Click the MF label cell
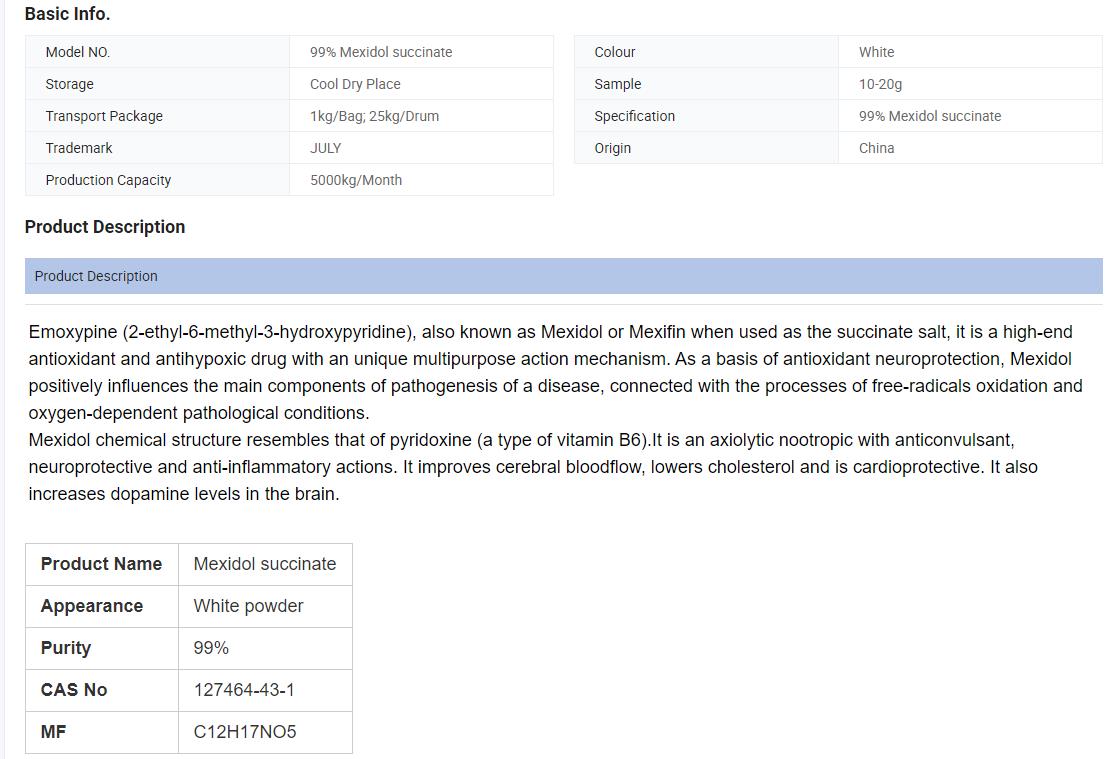Image resolution: width=1108 pixels, height=759 pixels. 54,732
